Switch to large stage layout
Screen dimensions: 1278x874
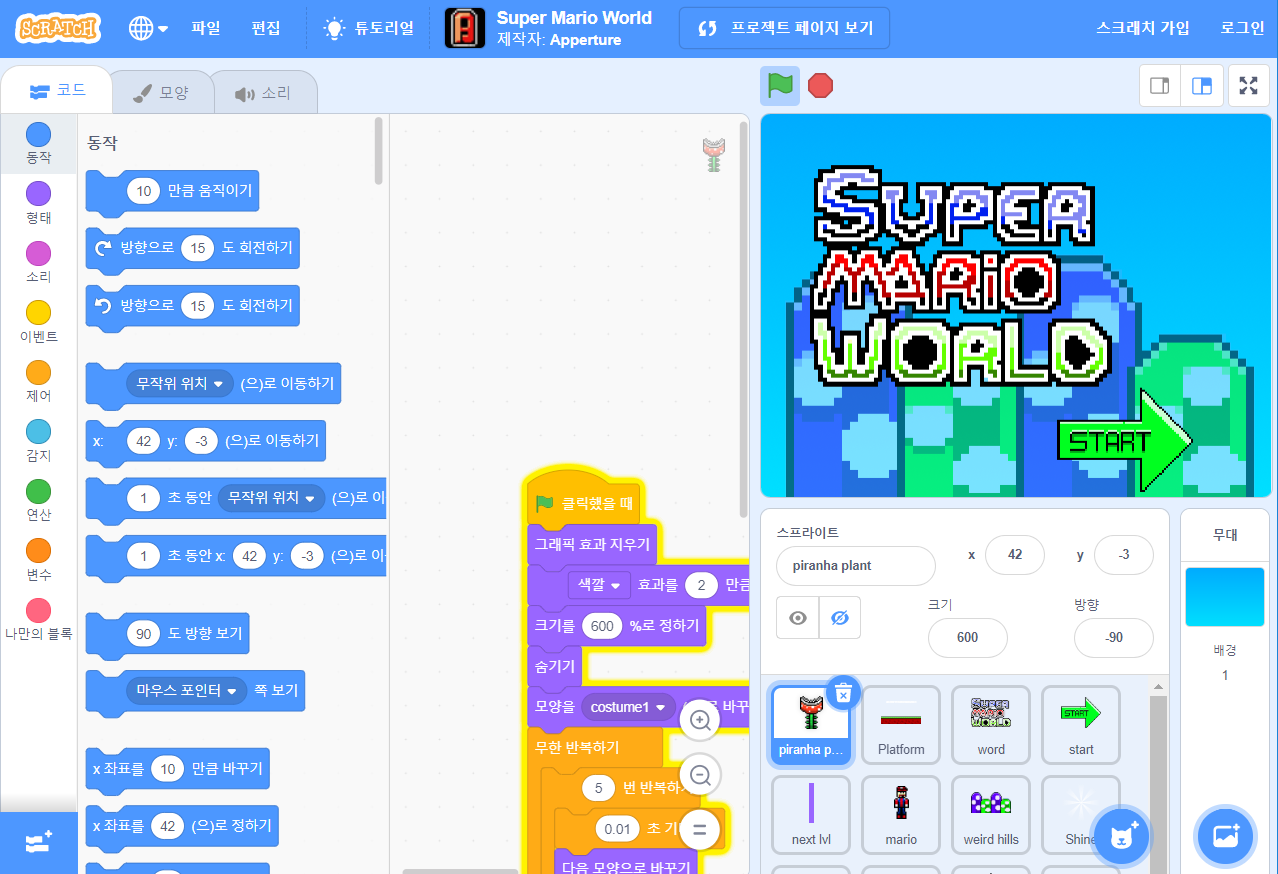point(1201,86)
